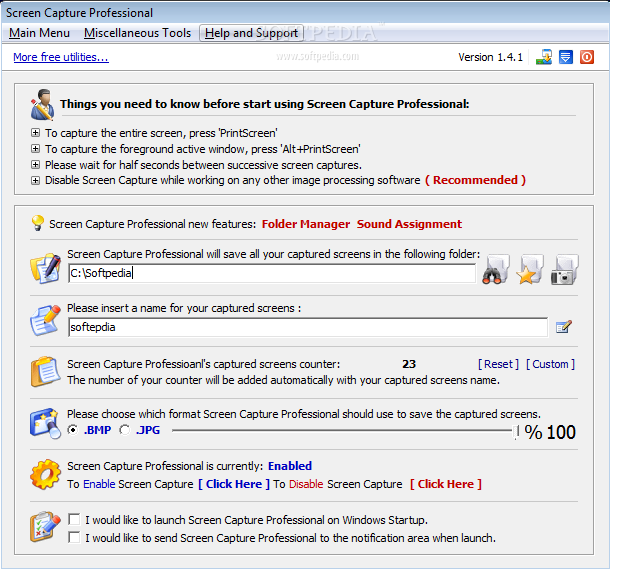The width and height of the screenshot is (637, 573).
Task: Click the Version 1.4.1 label
Action: 490,57
